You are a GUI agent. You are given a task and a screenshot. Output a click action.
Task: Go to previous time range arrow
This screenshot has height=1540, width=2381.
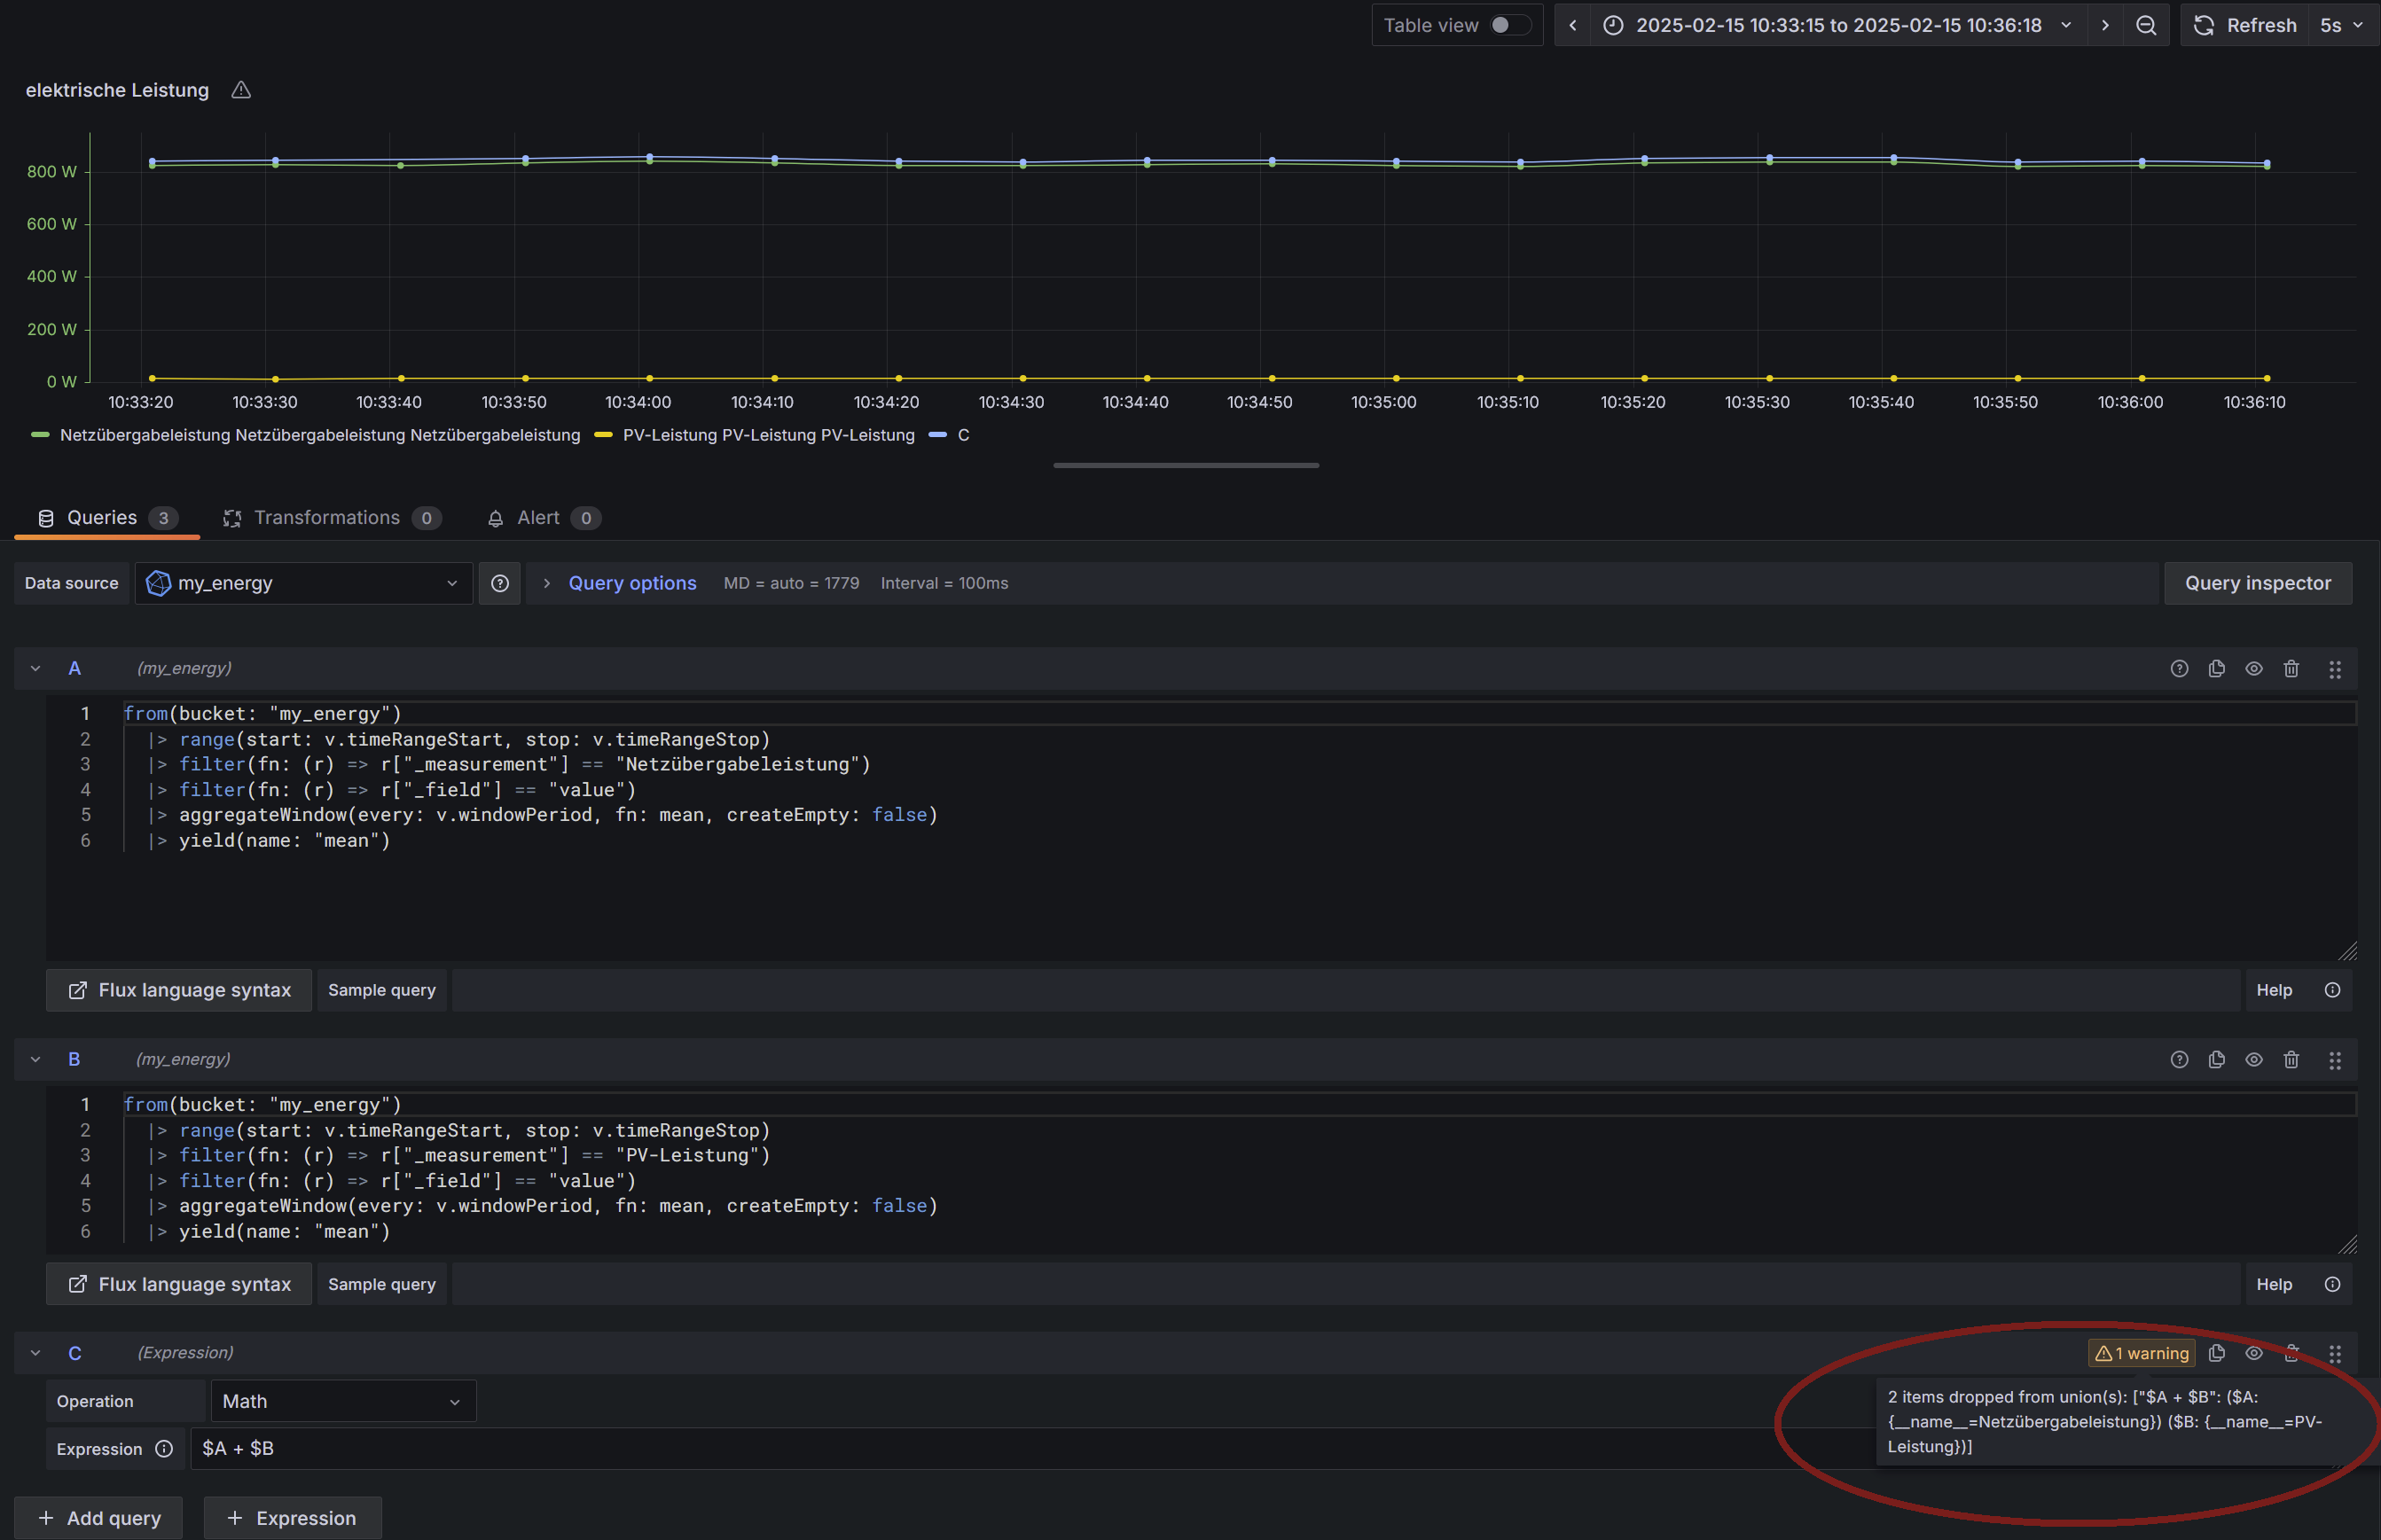coord(1573,26)
